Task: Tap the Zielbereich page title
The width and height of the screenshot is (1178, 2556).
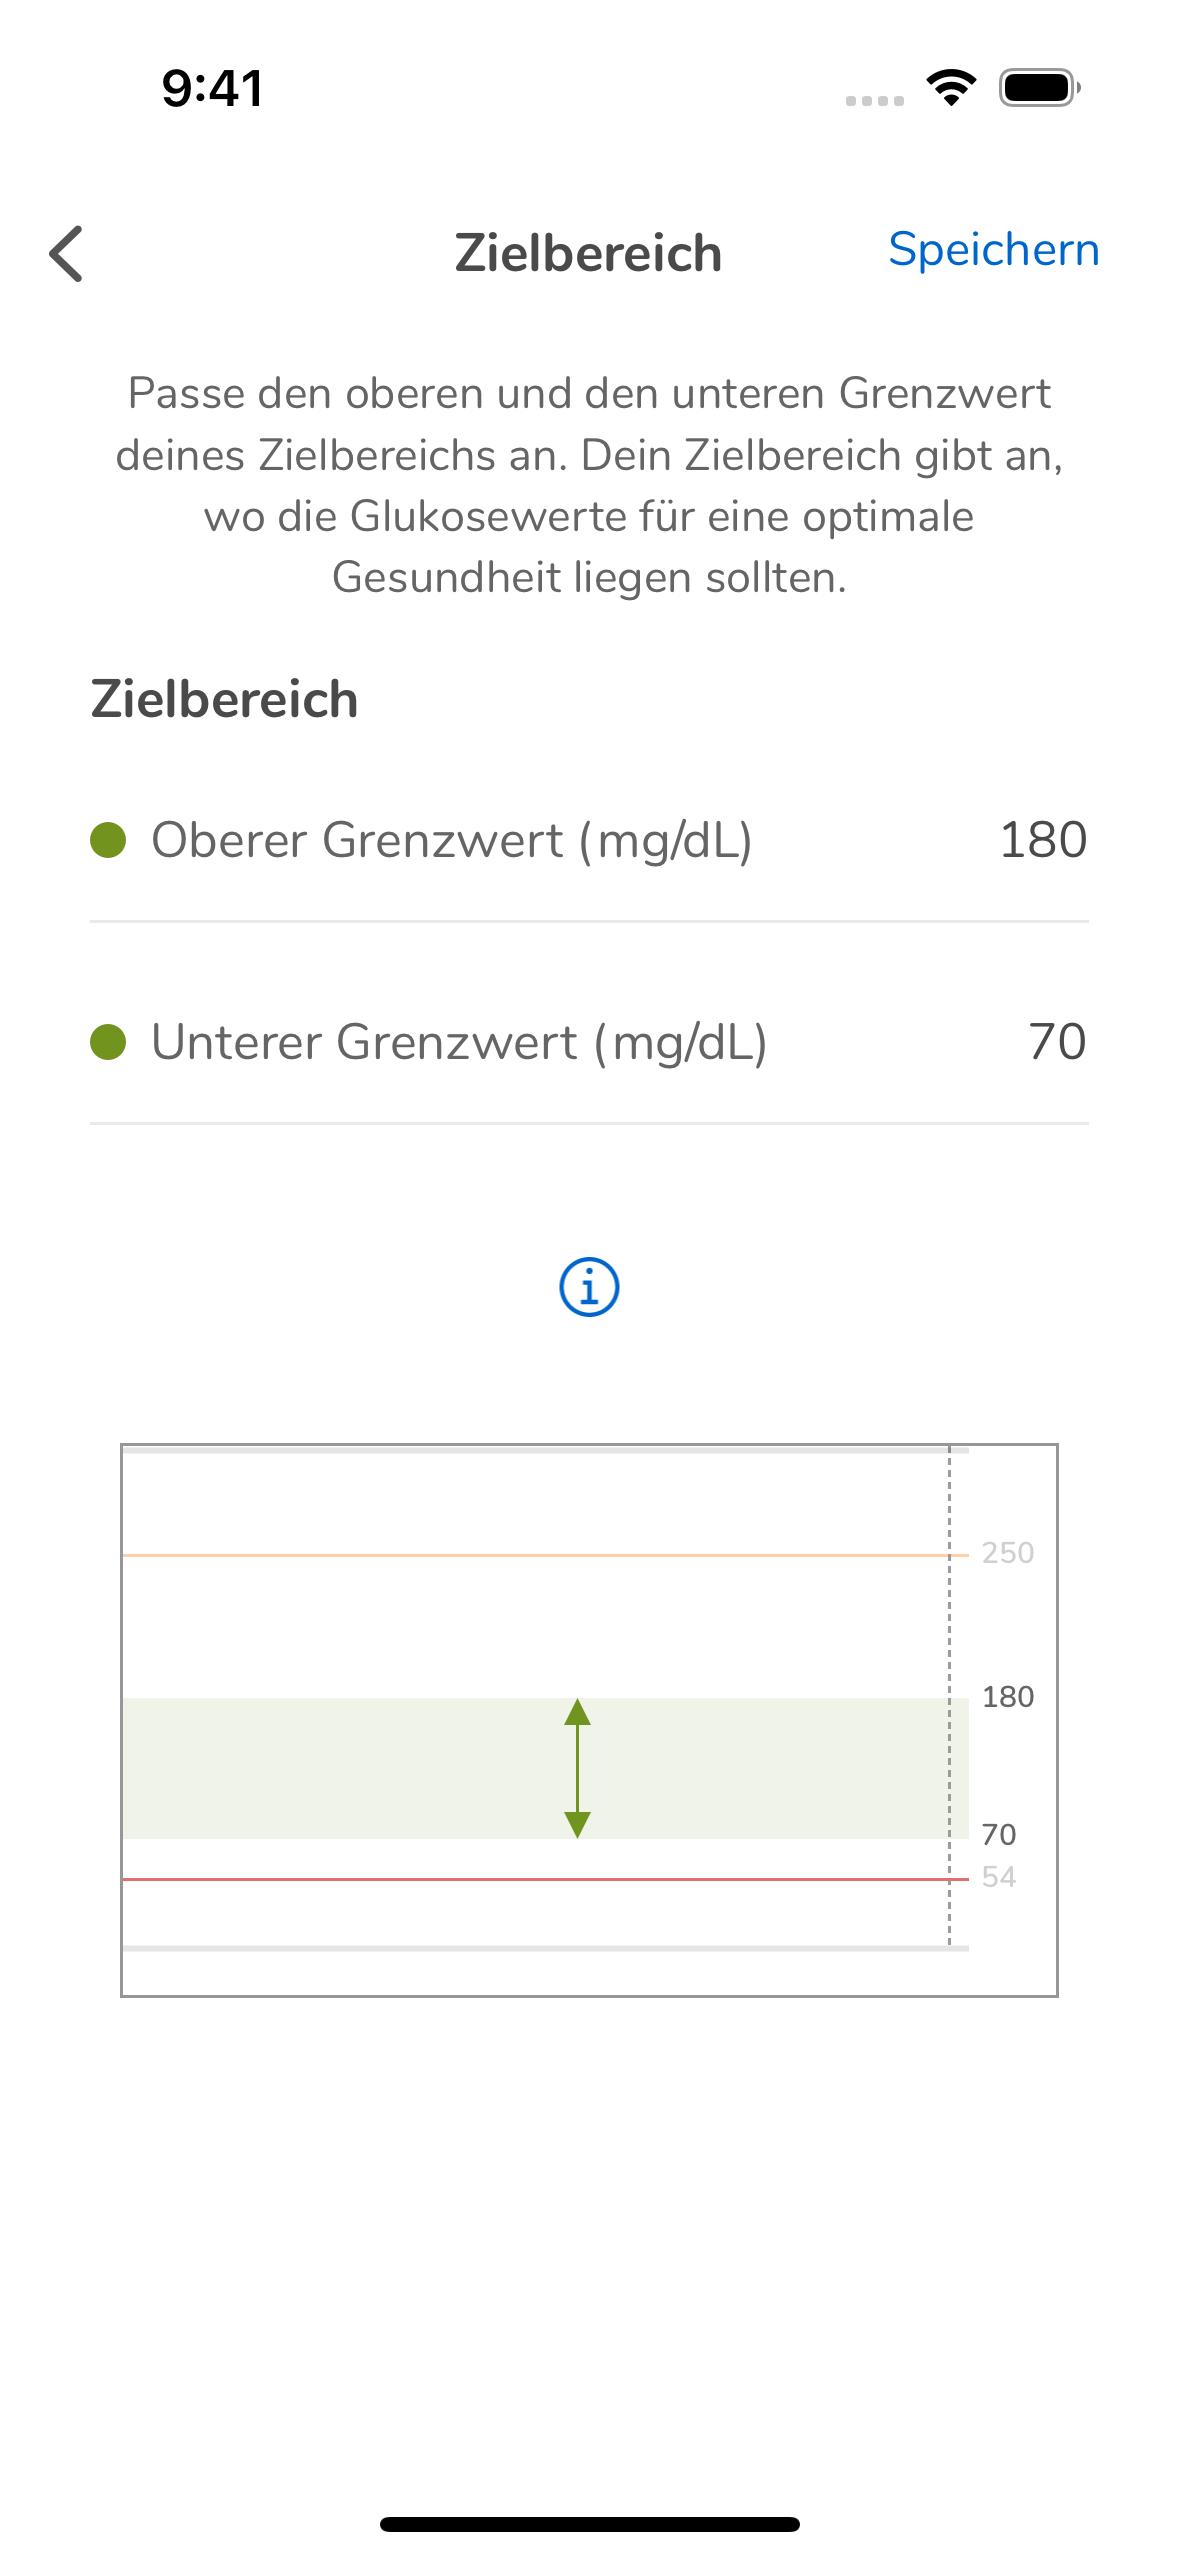Action: coord(588,253)
